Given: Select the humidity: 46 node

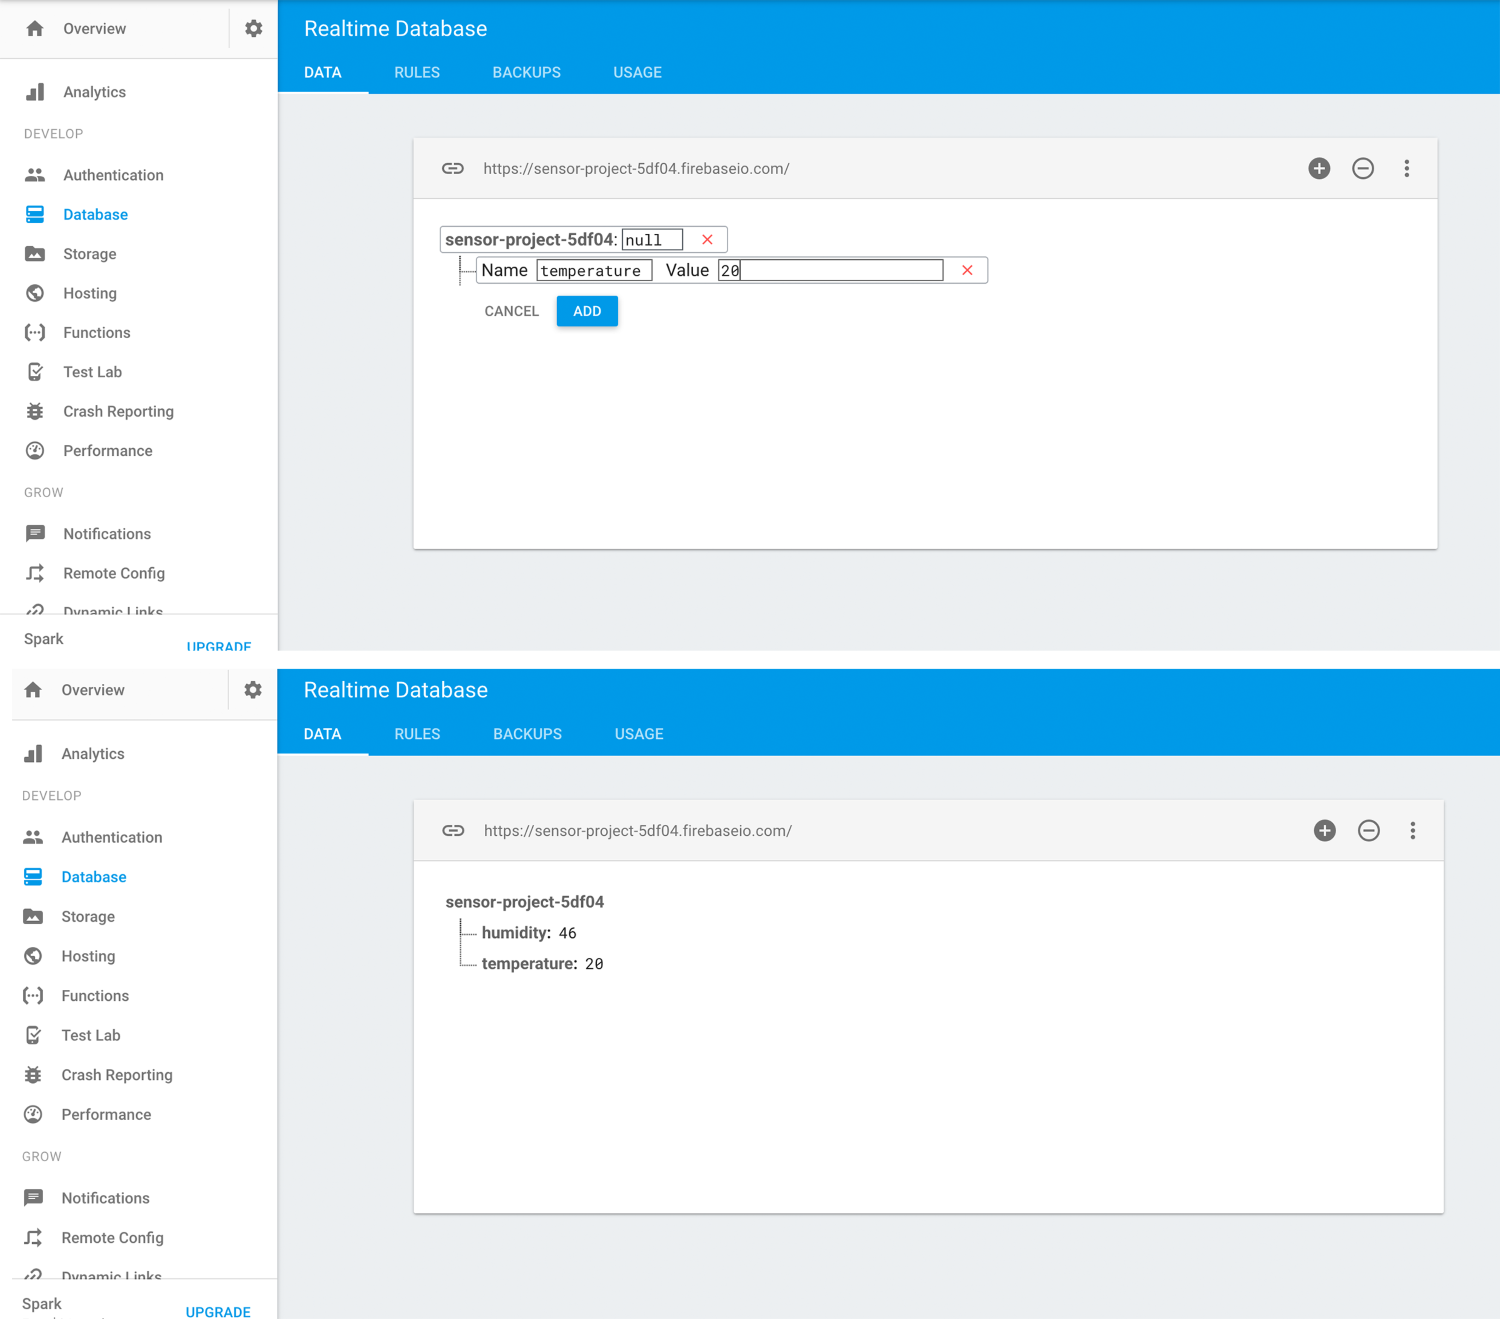Looking at the screenshot, I should coord(528,933).
